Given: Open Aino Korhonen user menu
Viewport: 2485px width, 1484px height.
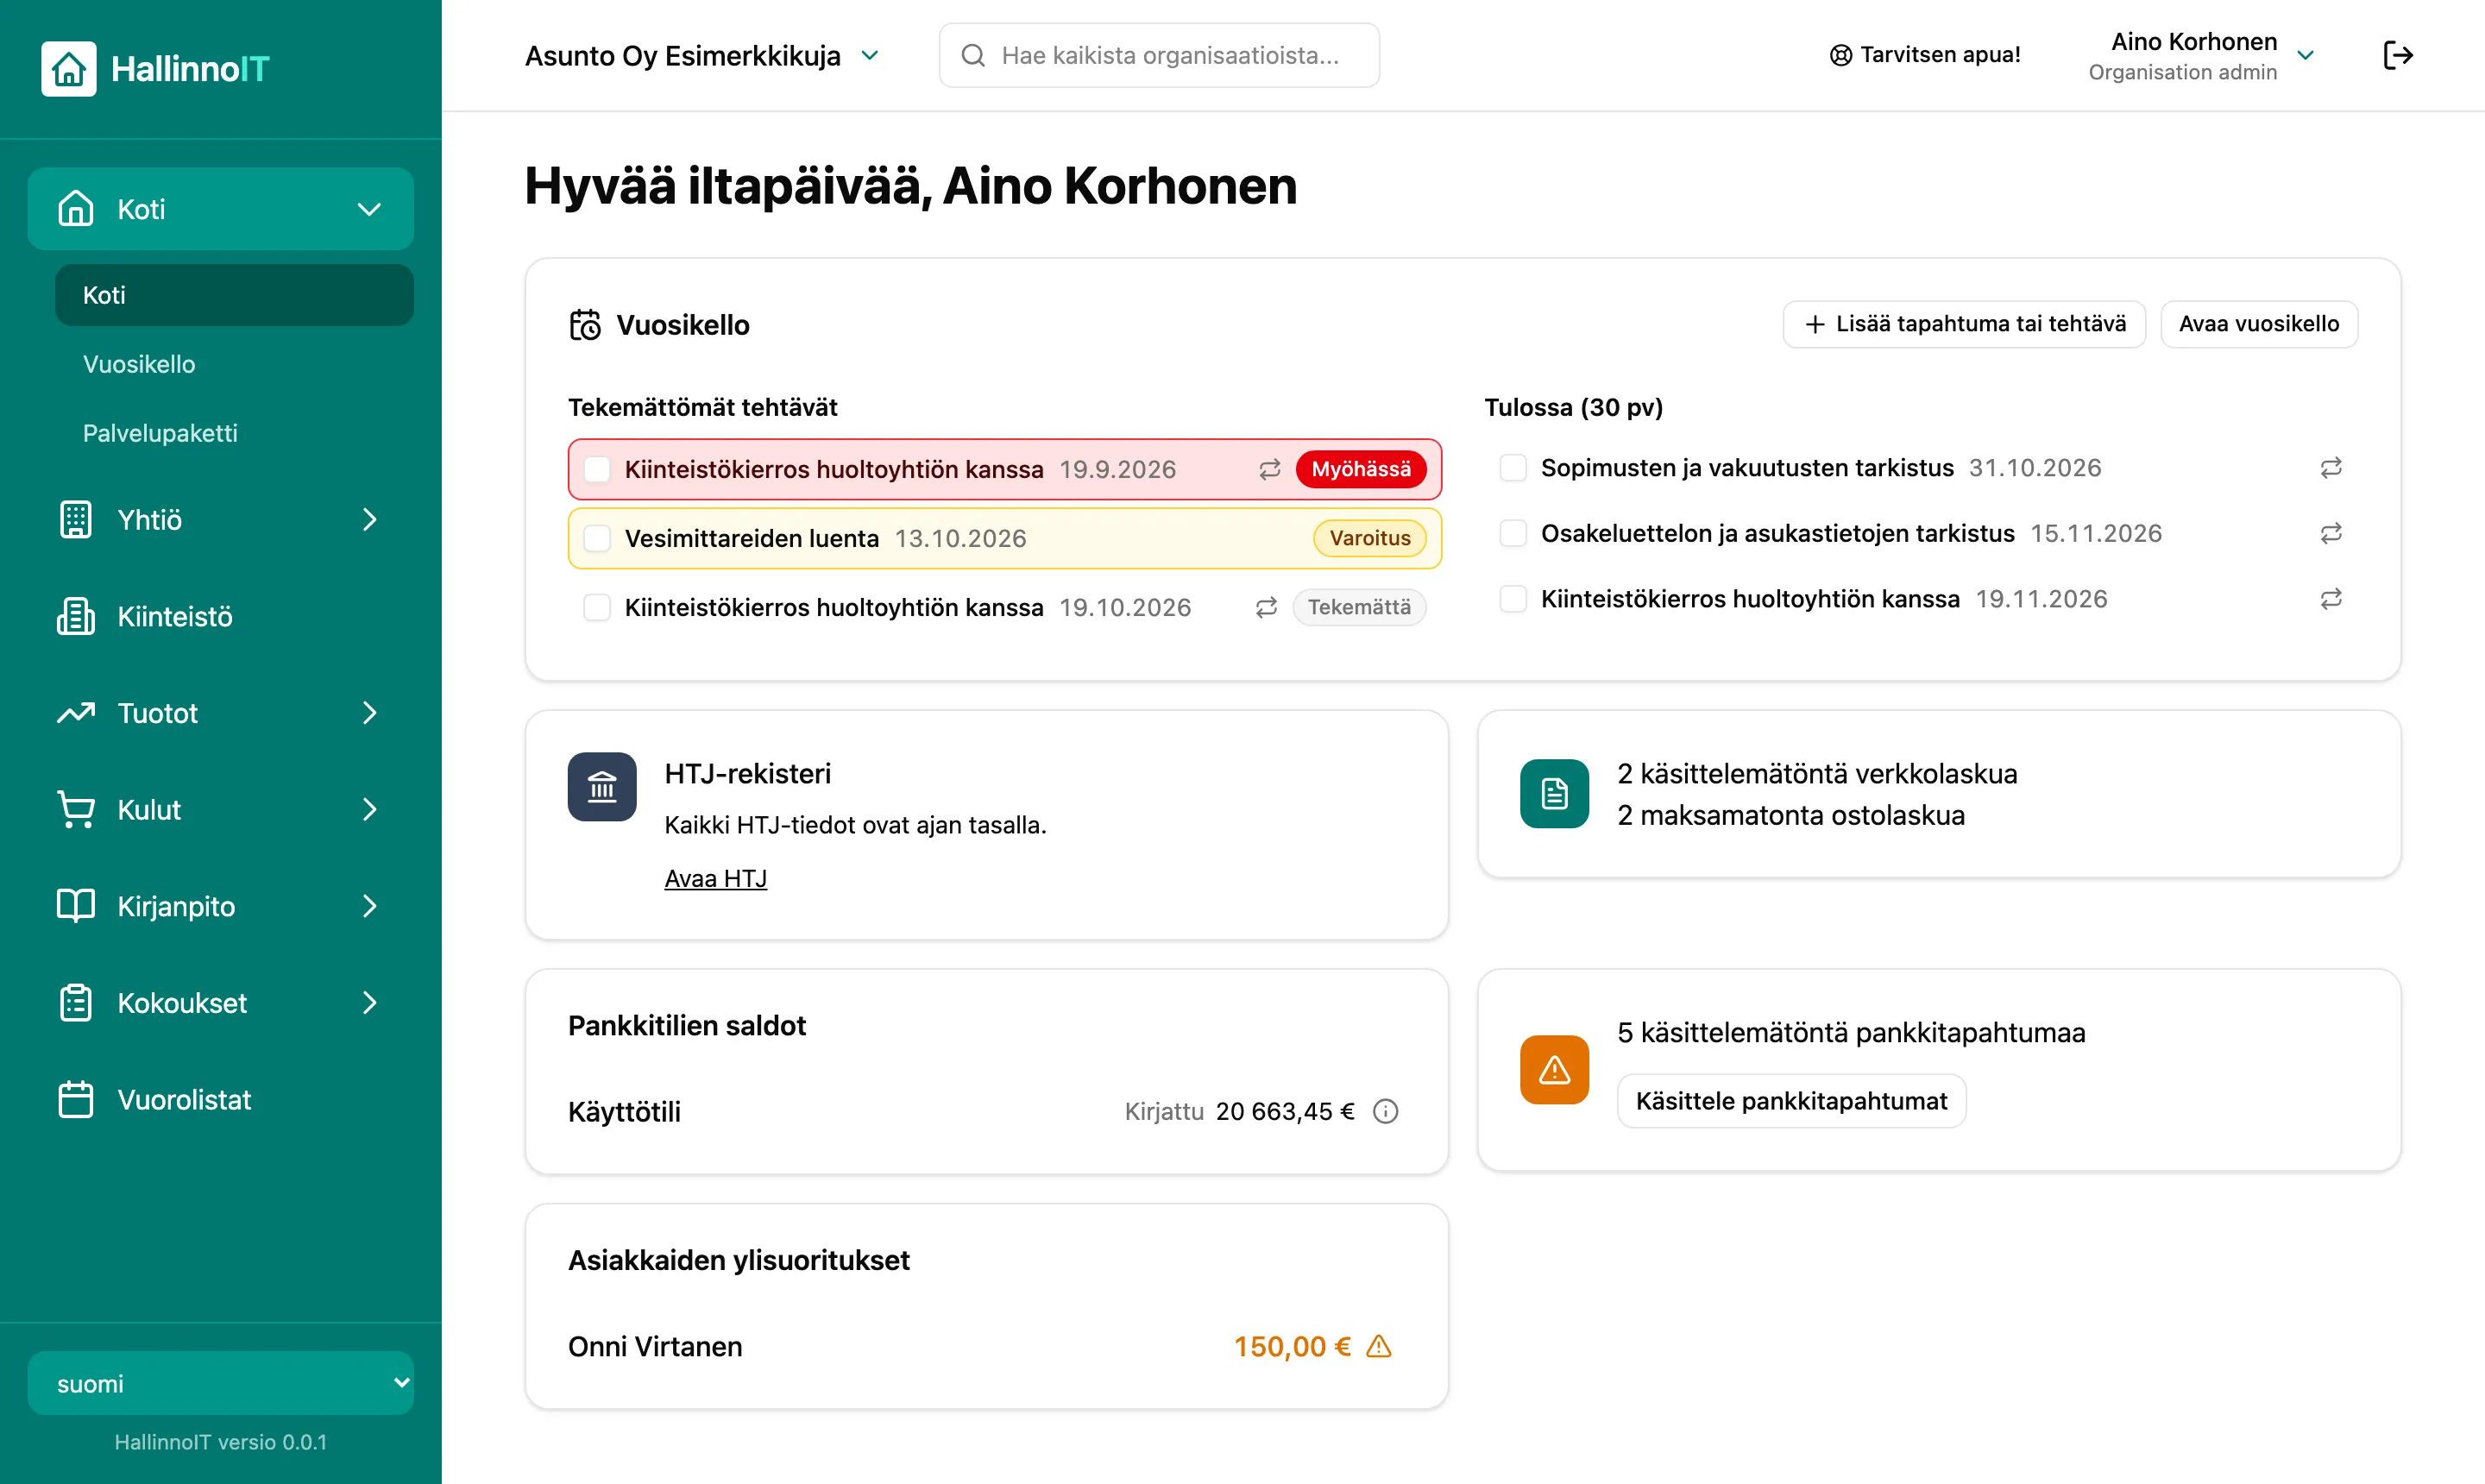Looking at the screenshot, I should (2201, 55).
